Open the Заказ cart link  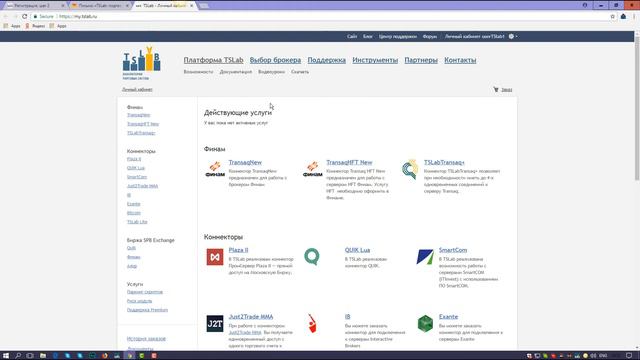pyautogui.click(x=507, y=89)
